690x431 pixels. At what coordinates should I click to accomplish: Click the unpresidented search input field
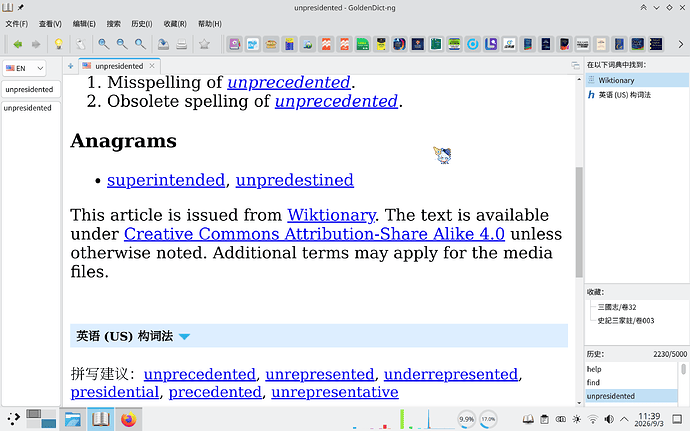pos(31,89)
